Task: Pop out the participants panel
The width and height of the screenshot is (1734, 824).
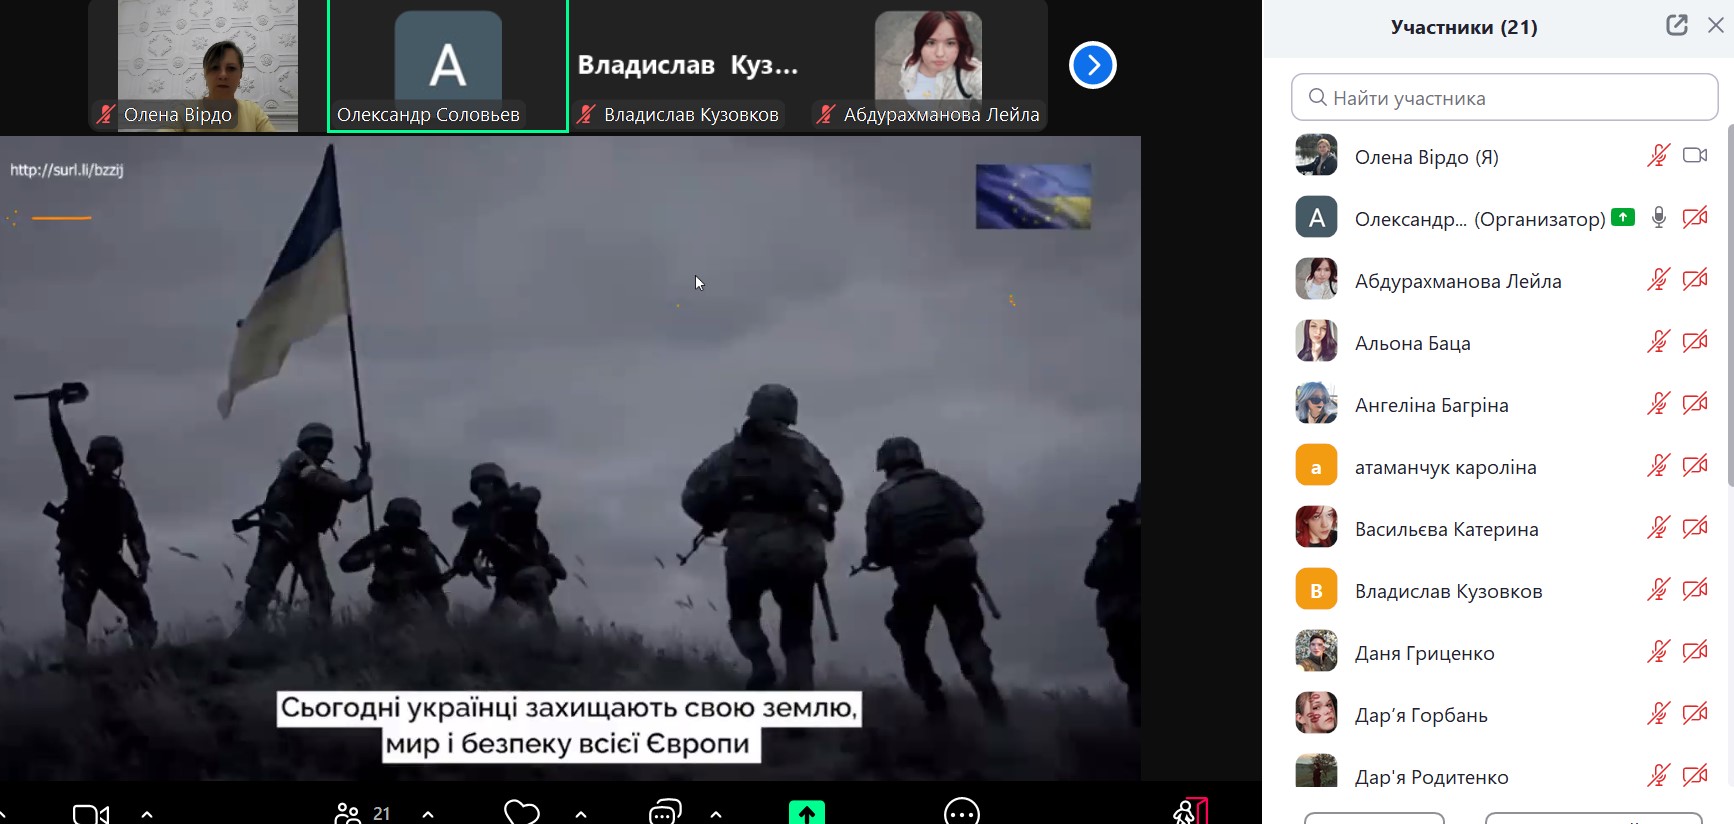Action: pyautogui.click(x=1677, y=25)
